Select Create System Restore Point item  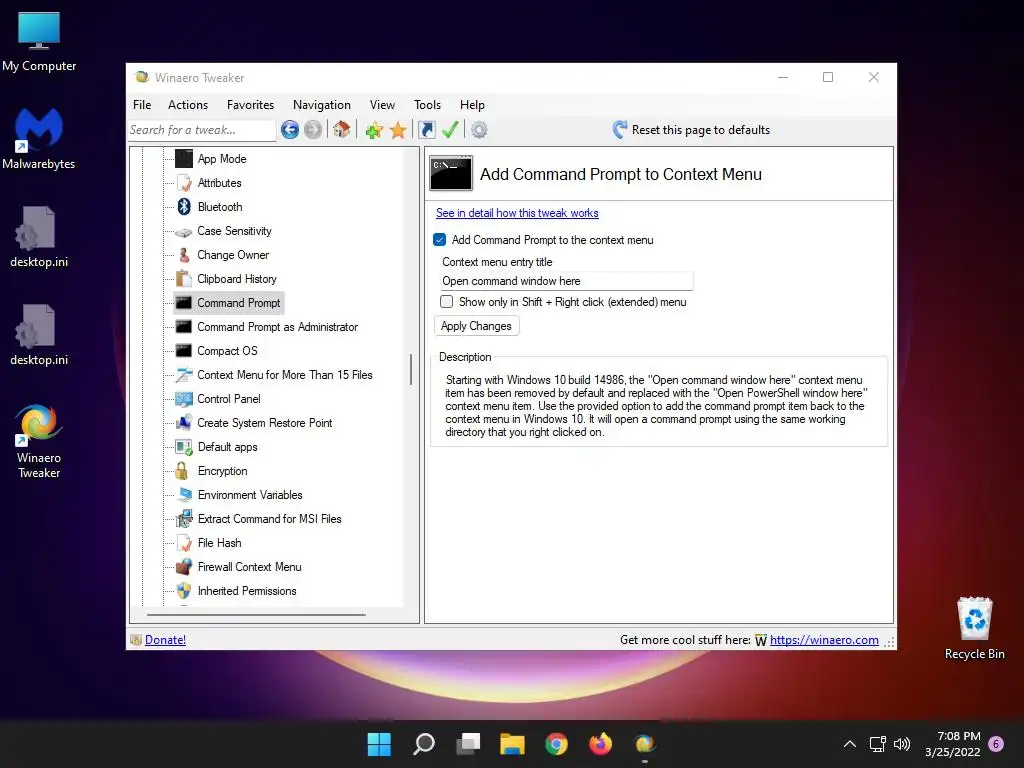(x=264, y=423)
